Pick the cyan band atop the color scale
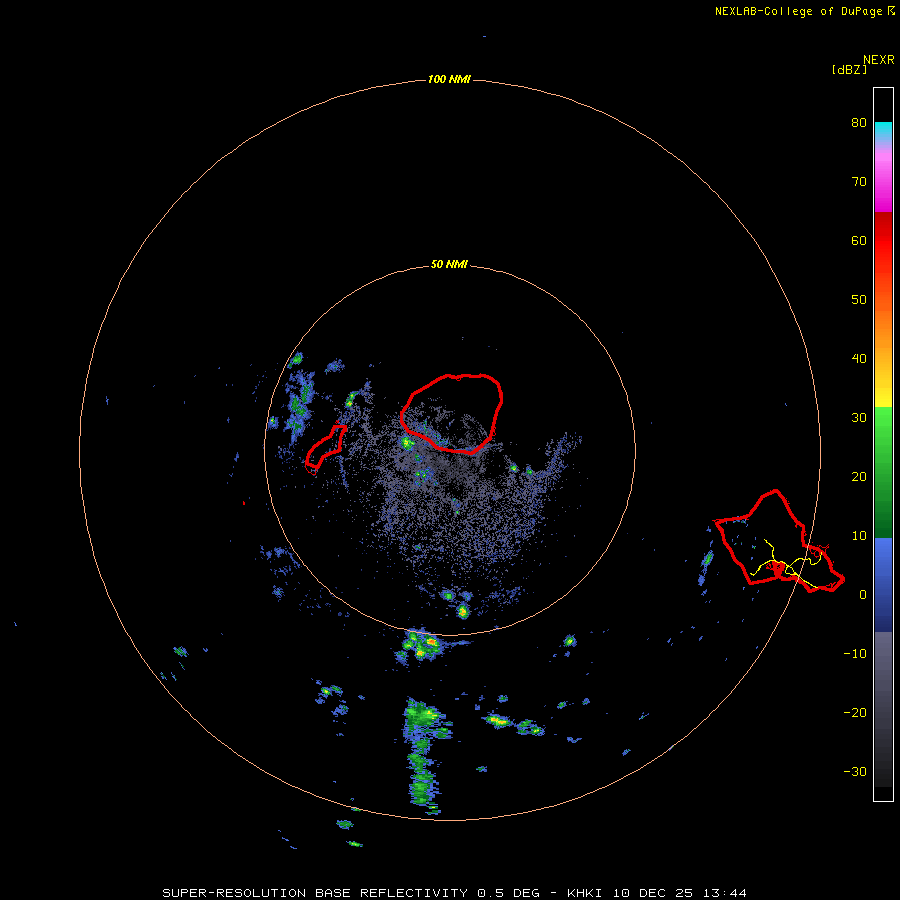900x900 pixels. (x=883, y=131)
